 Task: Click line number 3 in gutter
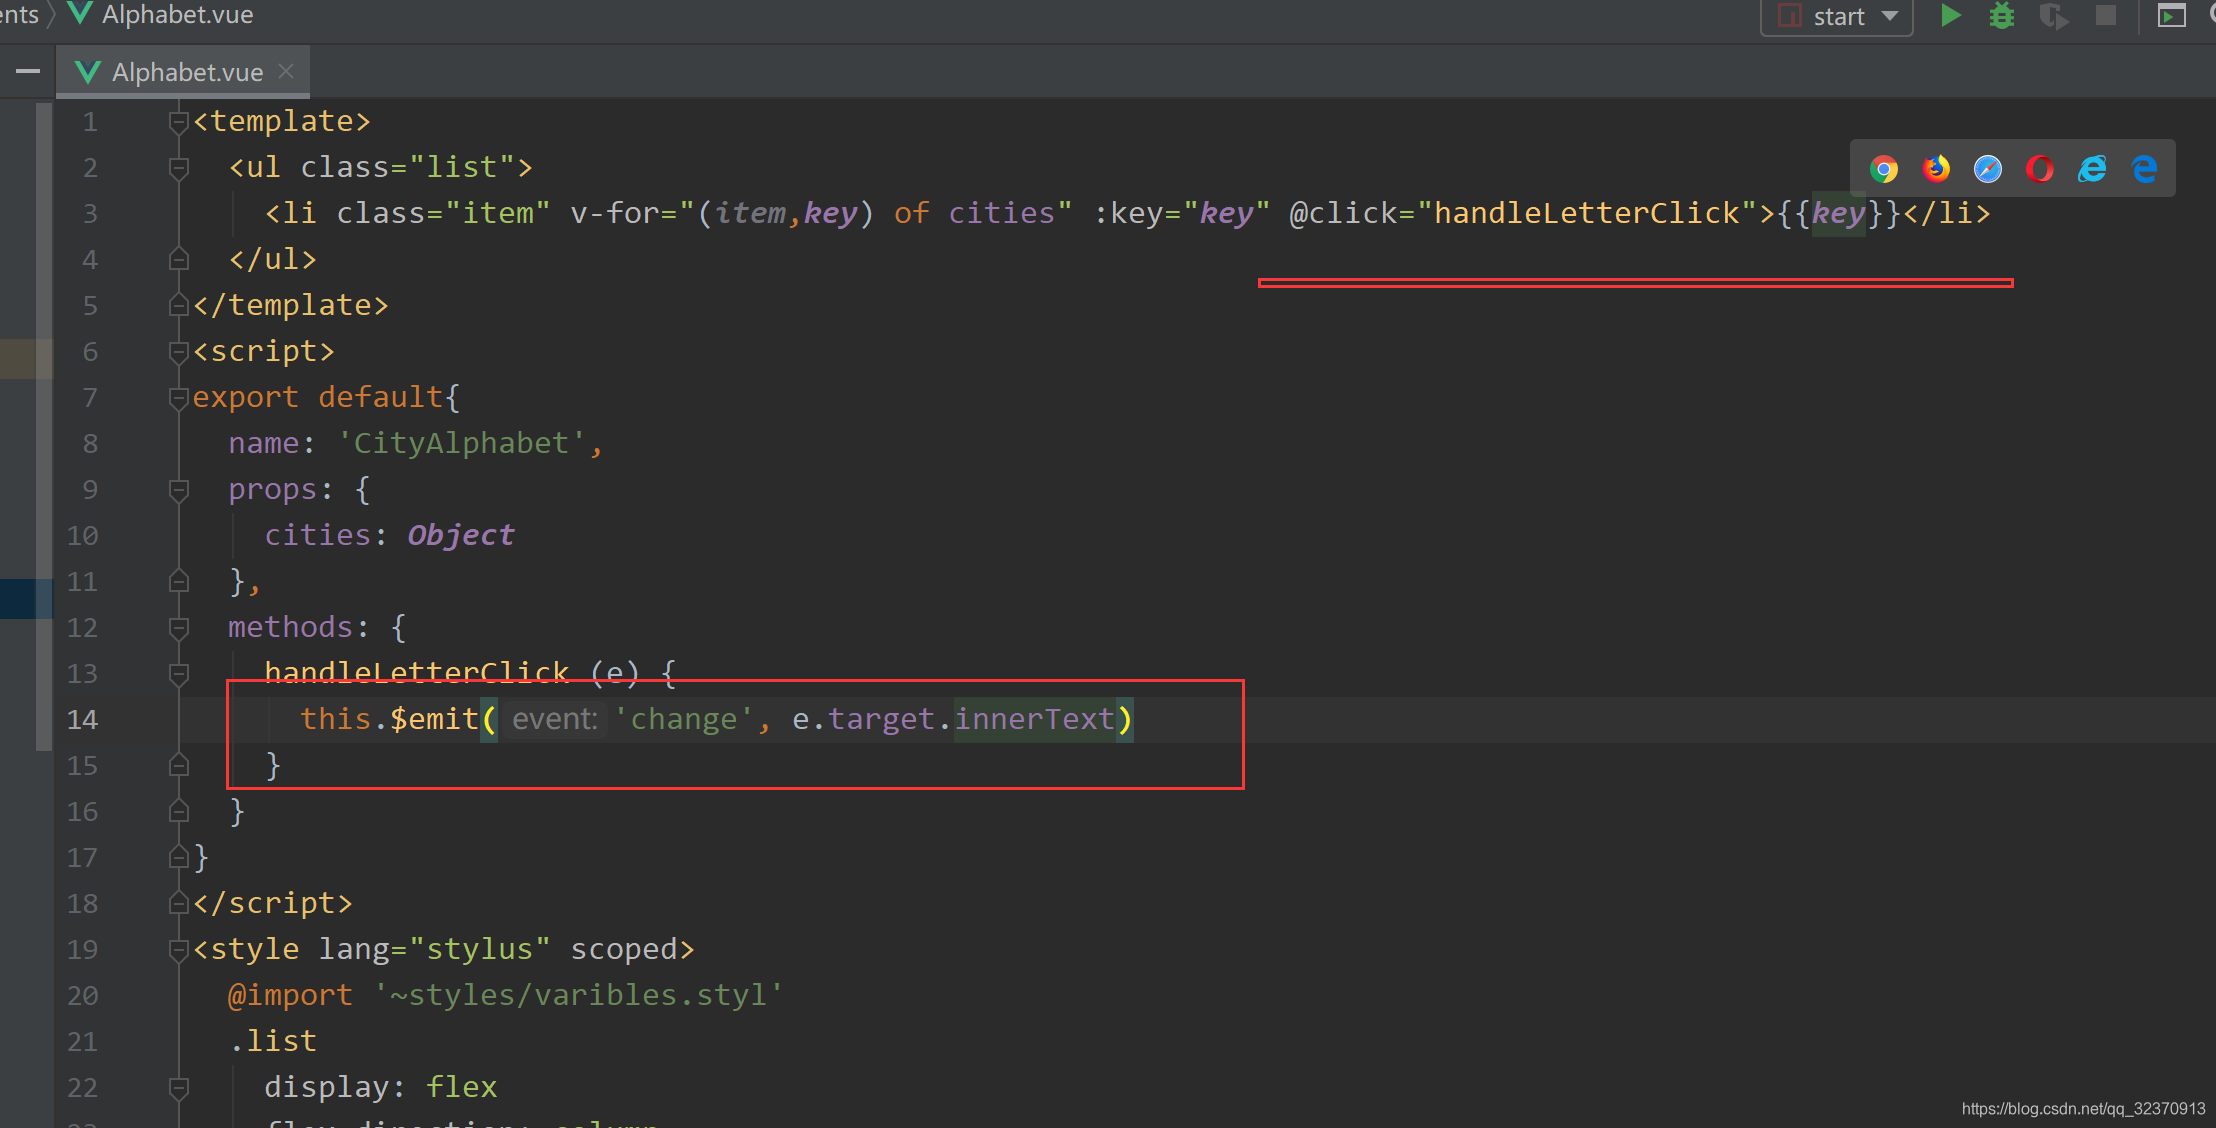(90, 214)
